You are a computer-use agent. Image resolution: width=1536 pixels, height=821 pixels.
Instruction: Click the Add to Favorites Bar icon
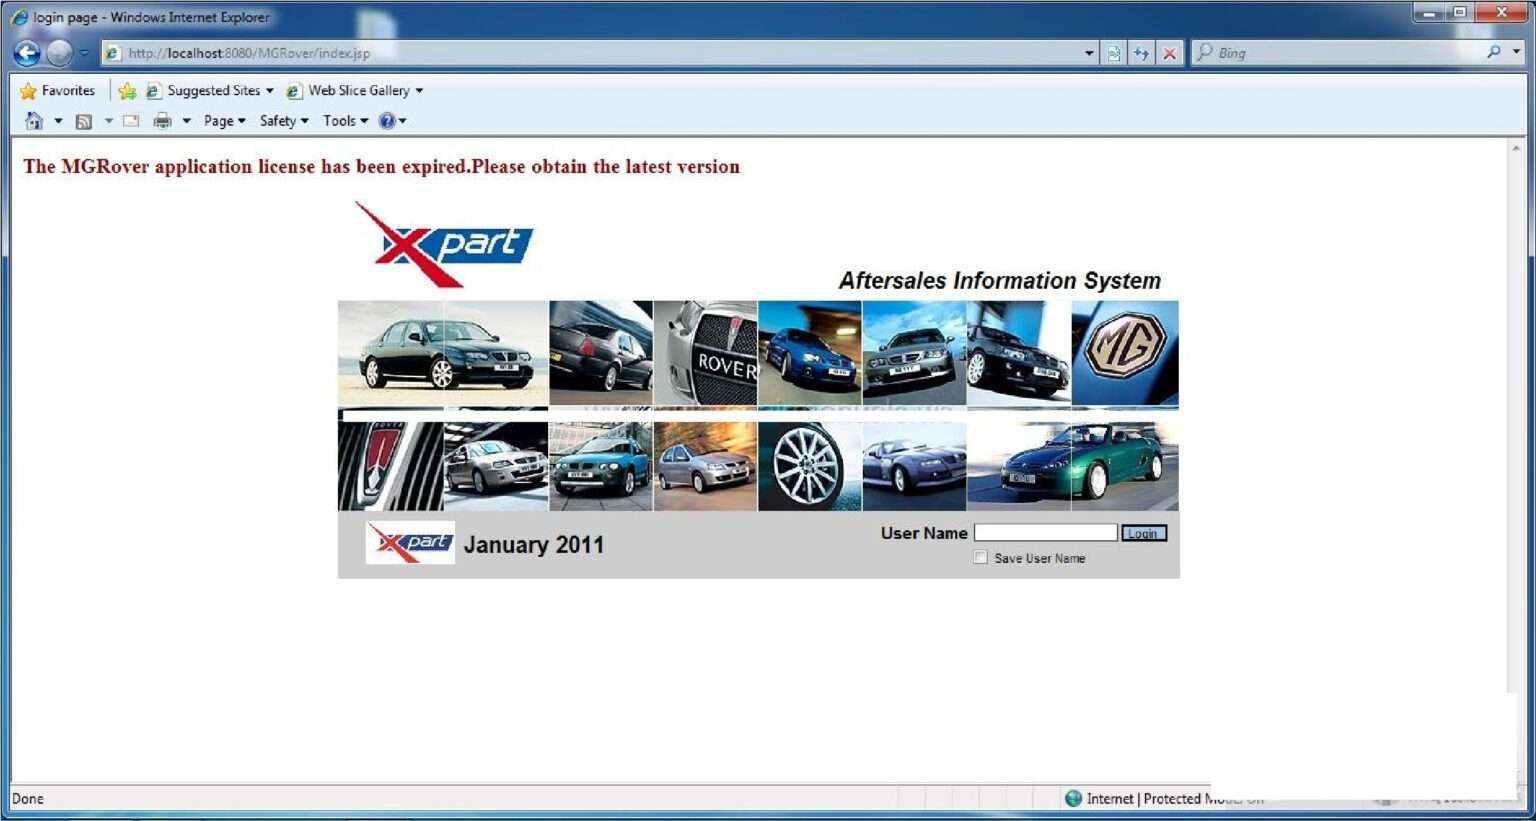127,91
